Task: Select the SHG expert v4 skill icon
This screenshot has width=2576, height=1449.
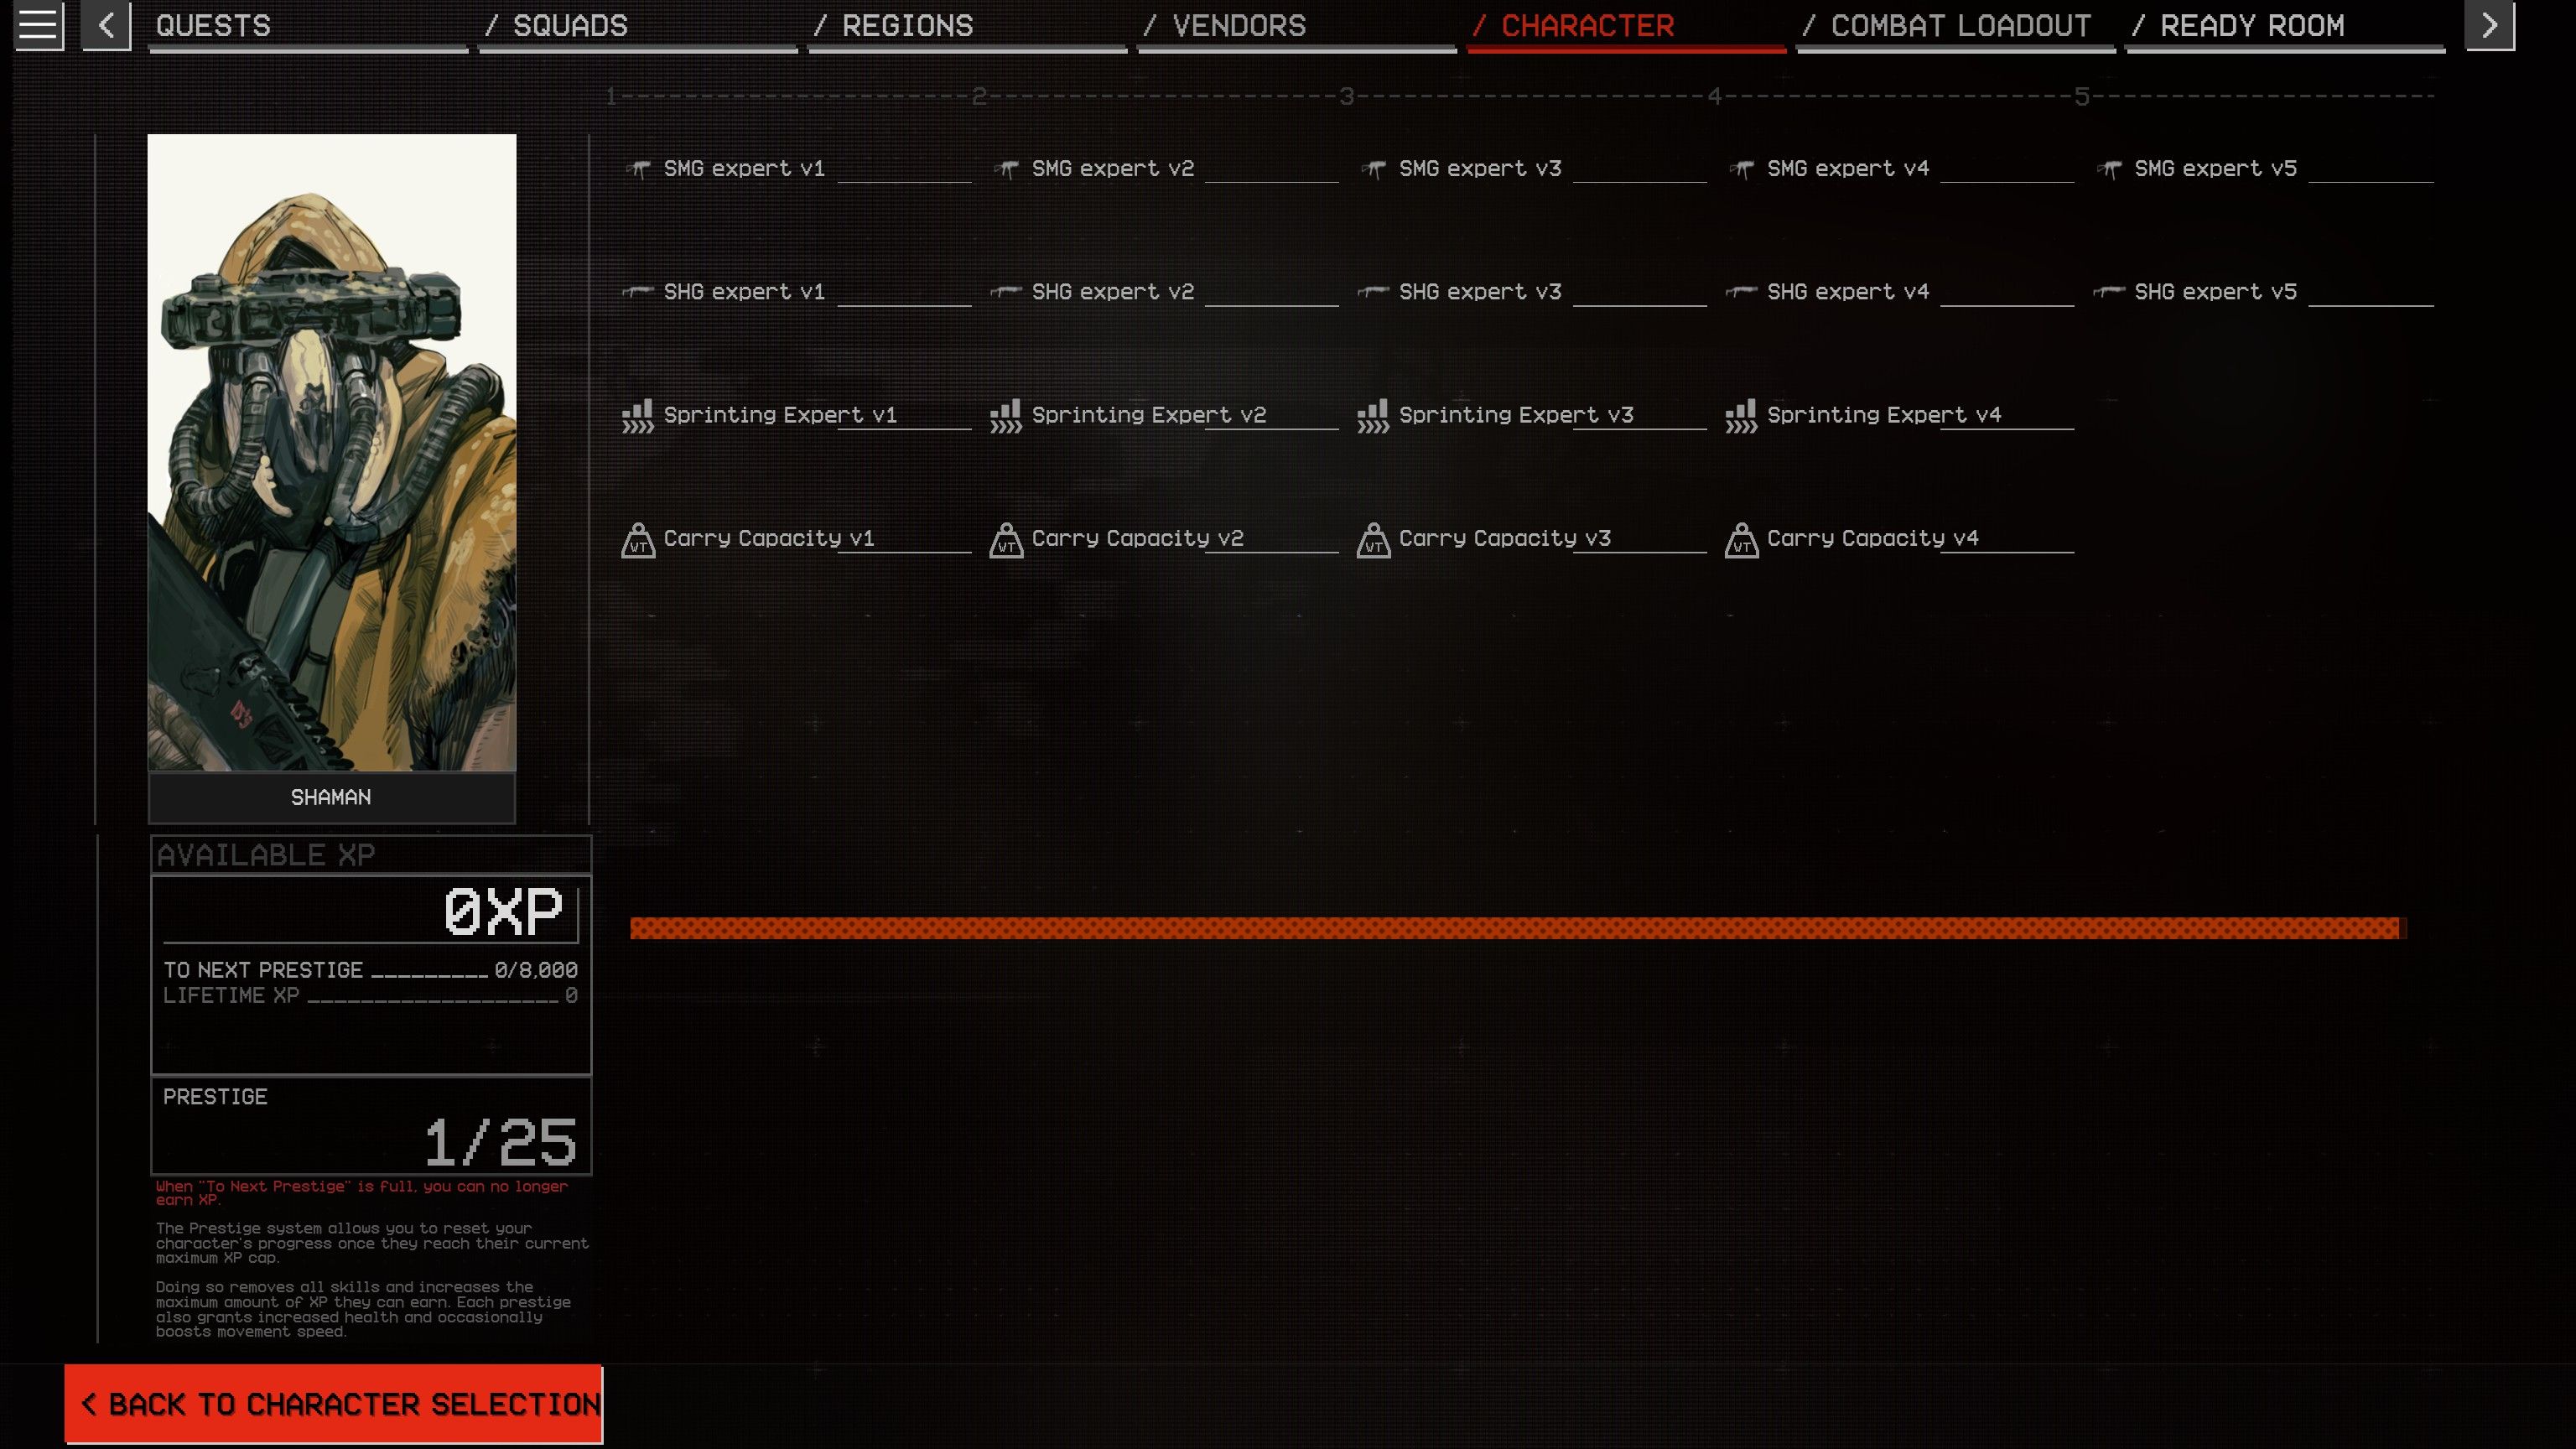Action: 1741,290
